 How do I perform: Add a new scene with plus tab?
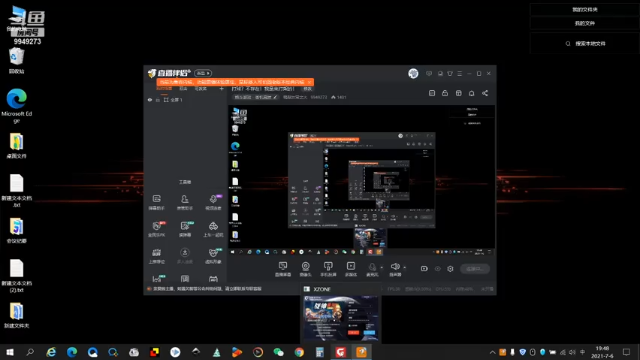222,89
